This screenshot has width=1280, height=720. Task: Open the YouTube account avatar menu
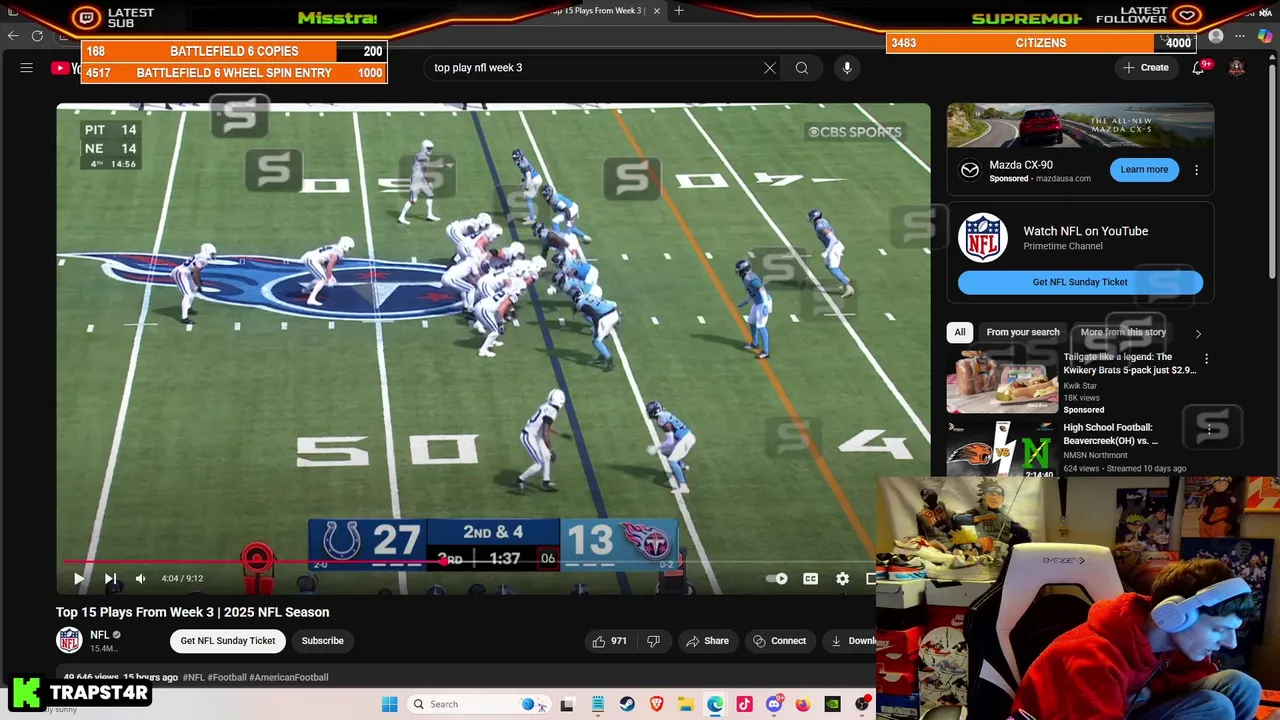click(x=1237, y=68)
